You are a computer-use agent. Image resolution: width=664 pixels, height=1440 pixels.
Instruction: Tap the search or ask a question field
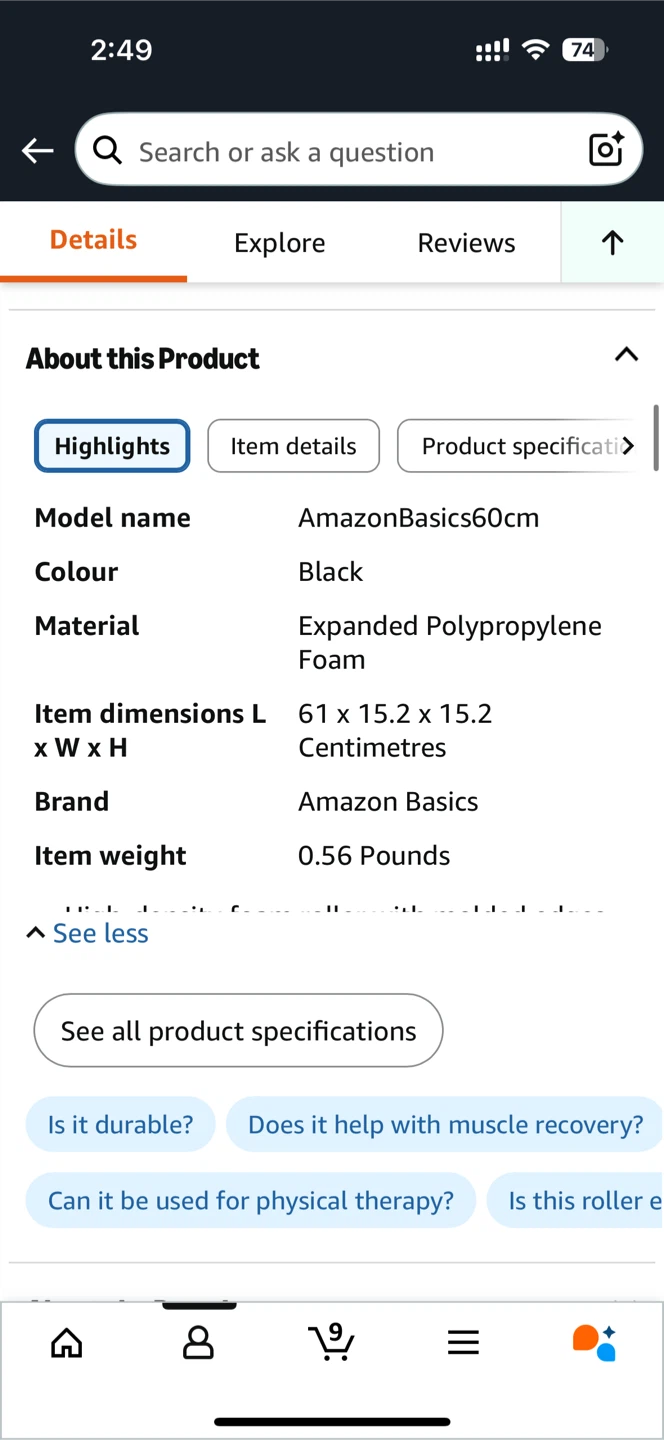pos(340,151)
